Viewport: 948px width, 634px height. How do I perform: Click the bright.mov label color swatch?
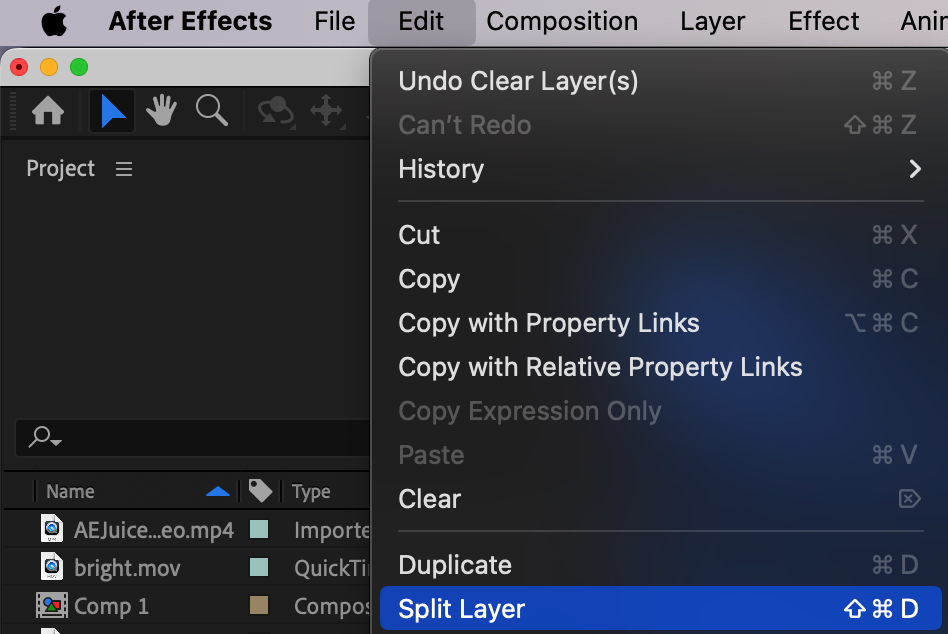coord(259,568)
